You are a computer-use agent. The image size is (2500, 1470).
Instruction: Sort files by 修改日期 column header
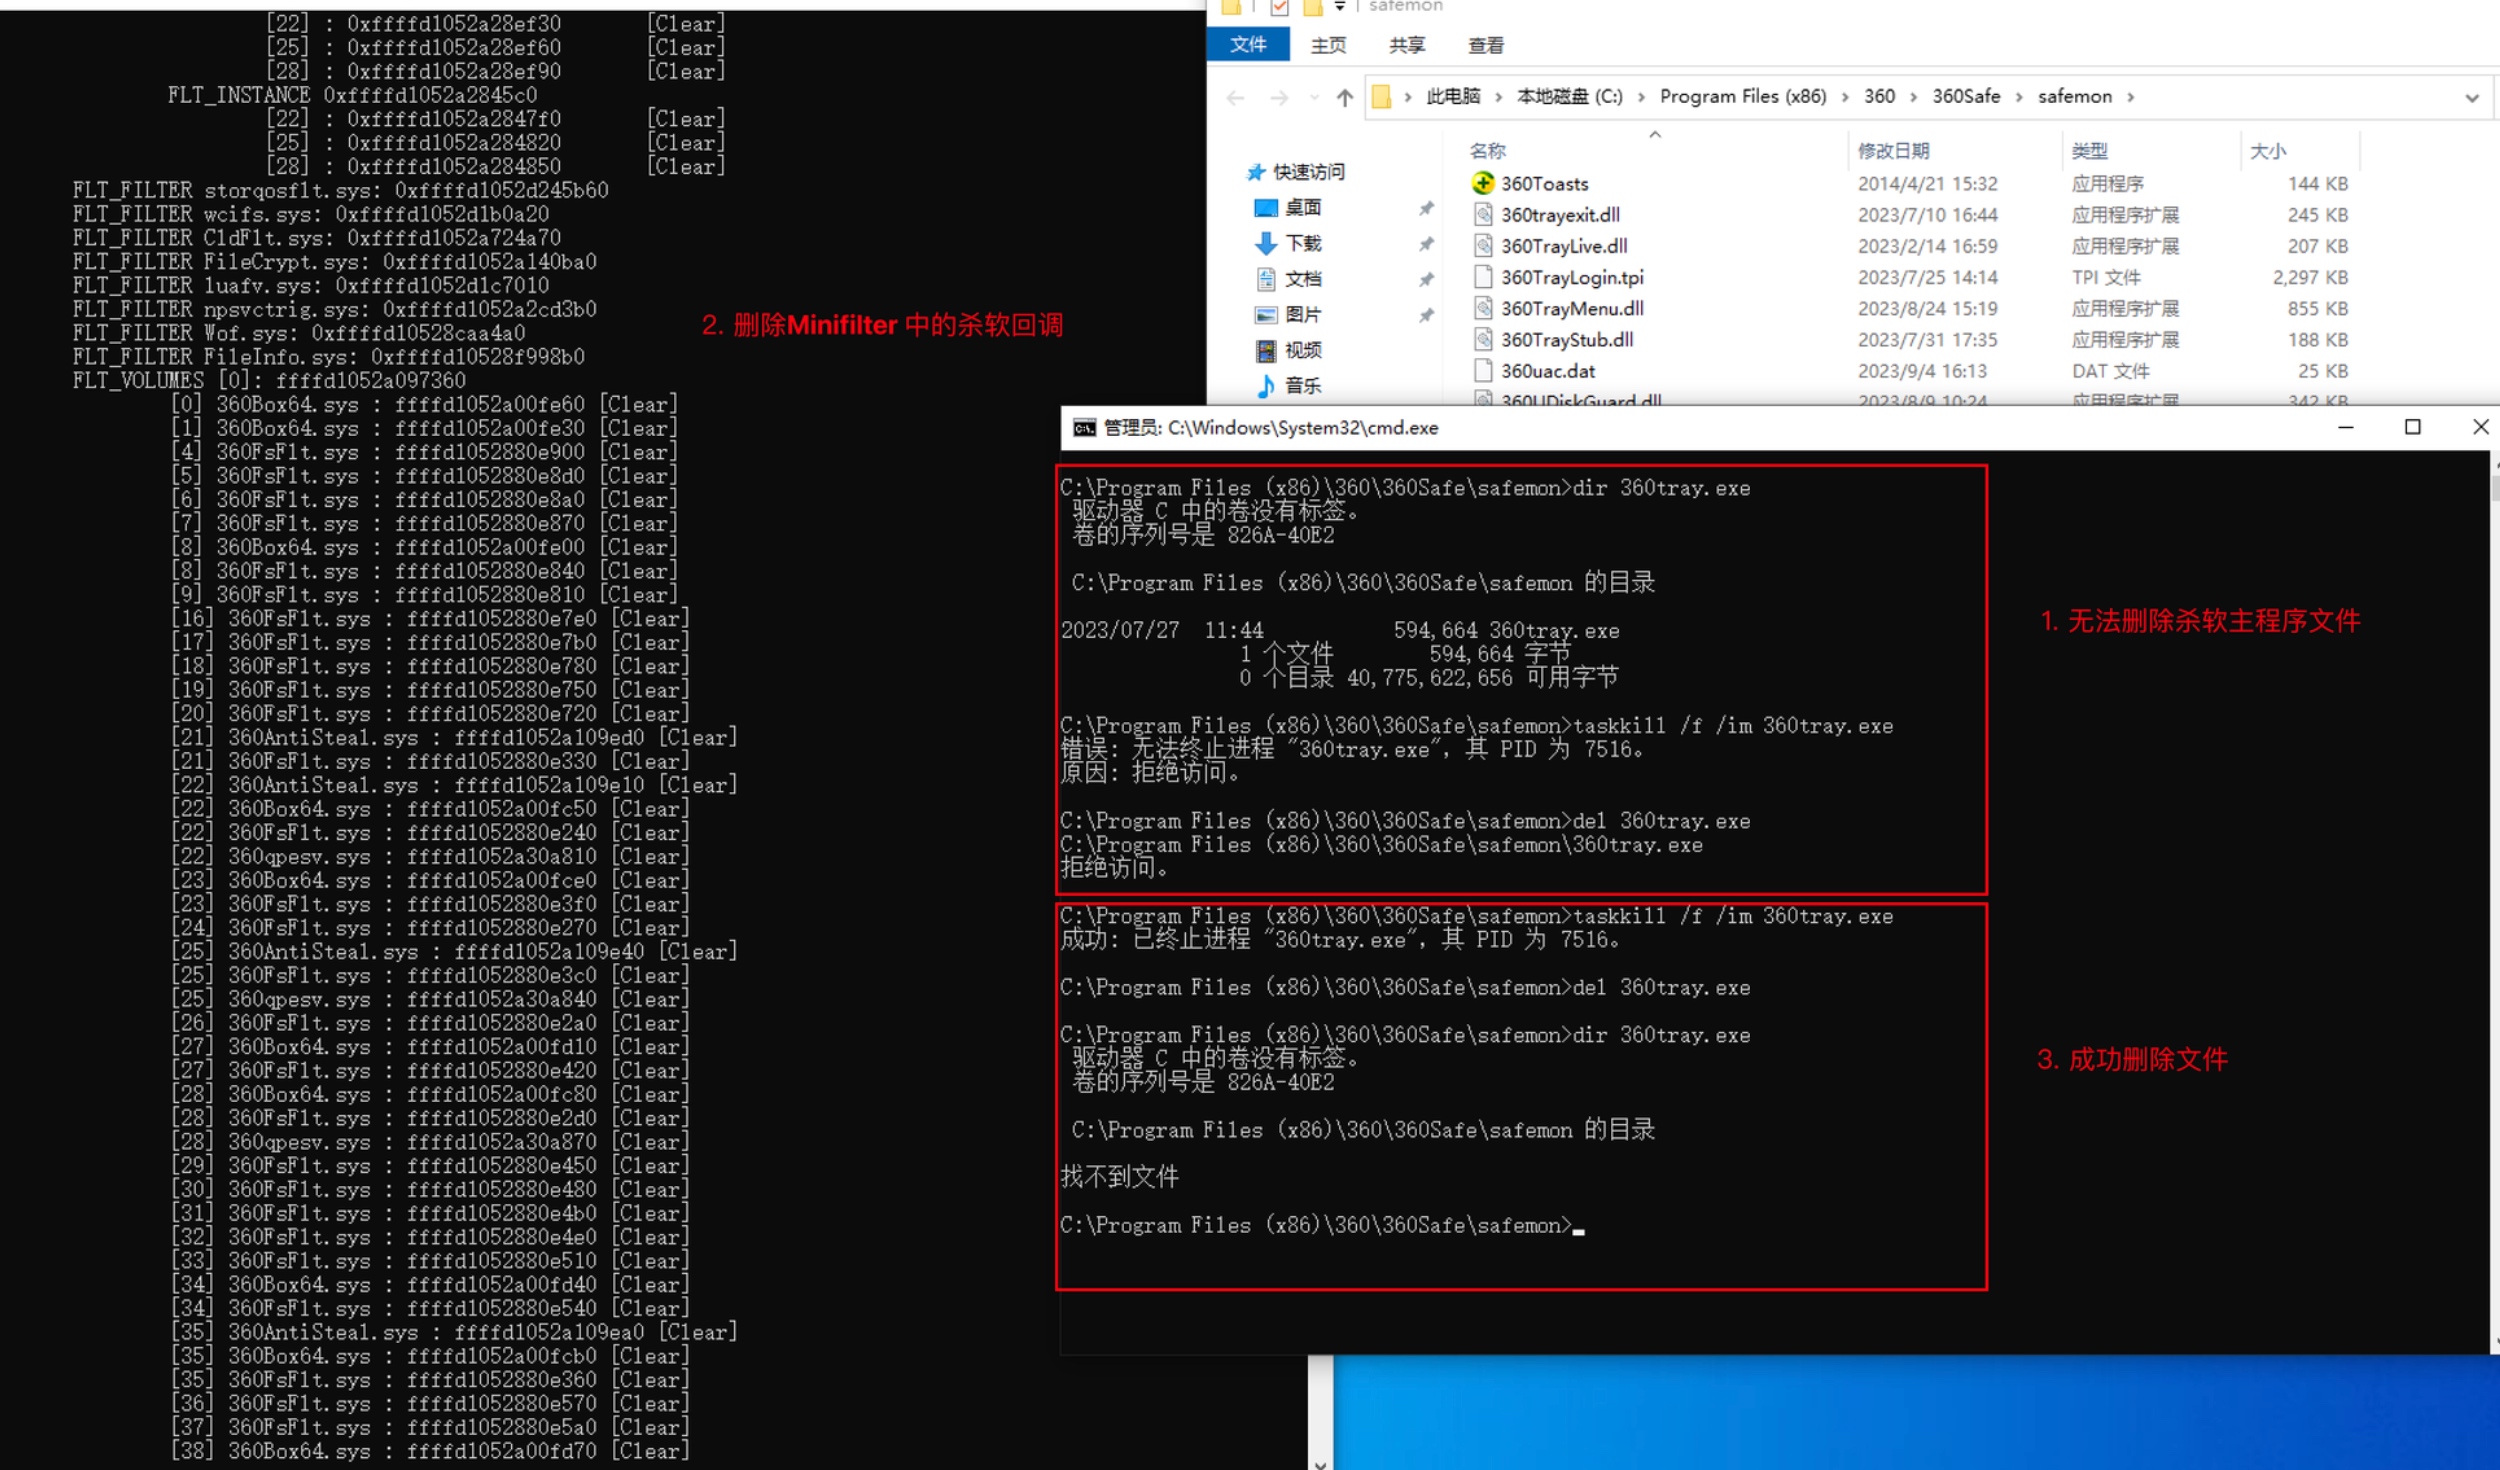(x=1893, y=151)
